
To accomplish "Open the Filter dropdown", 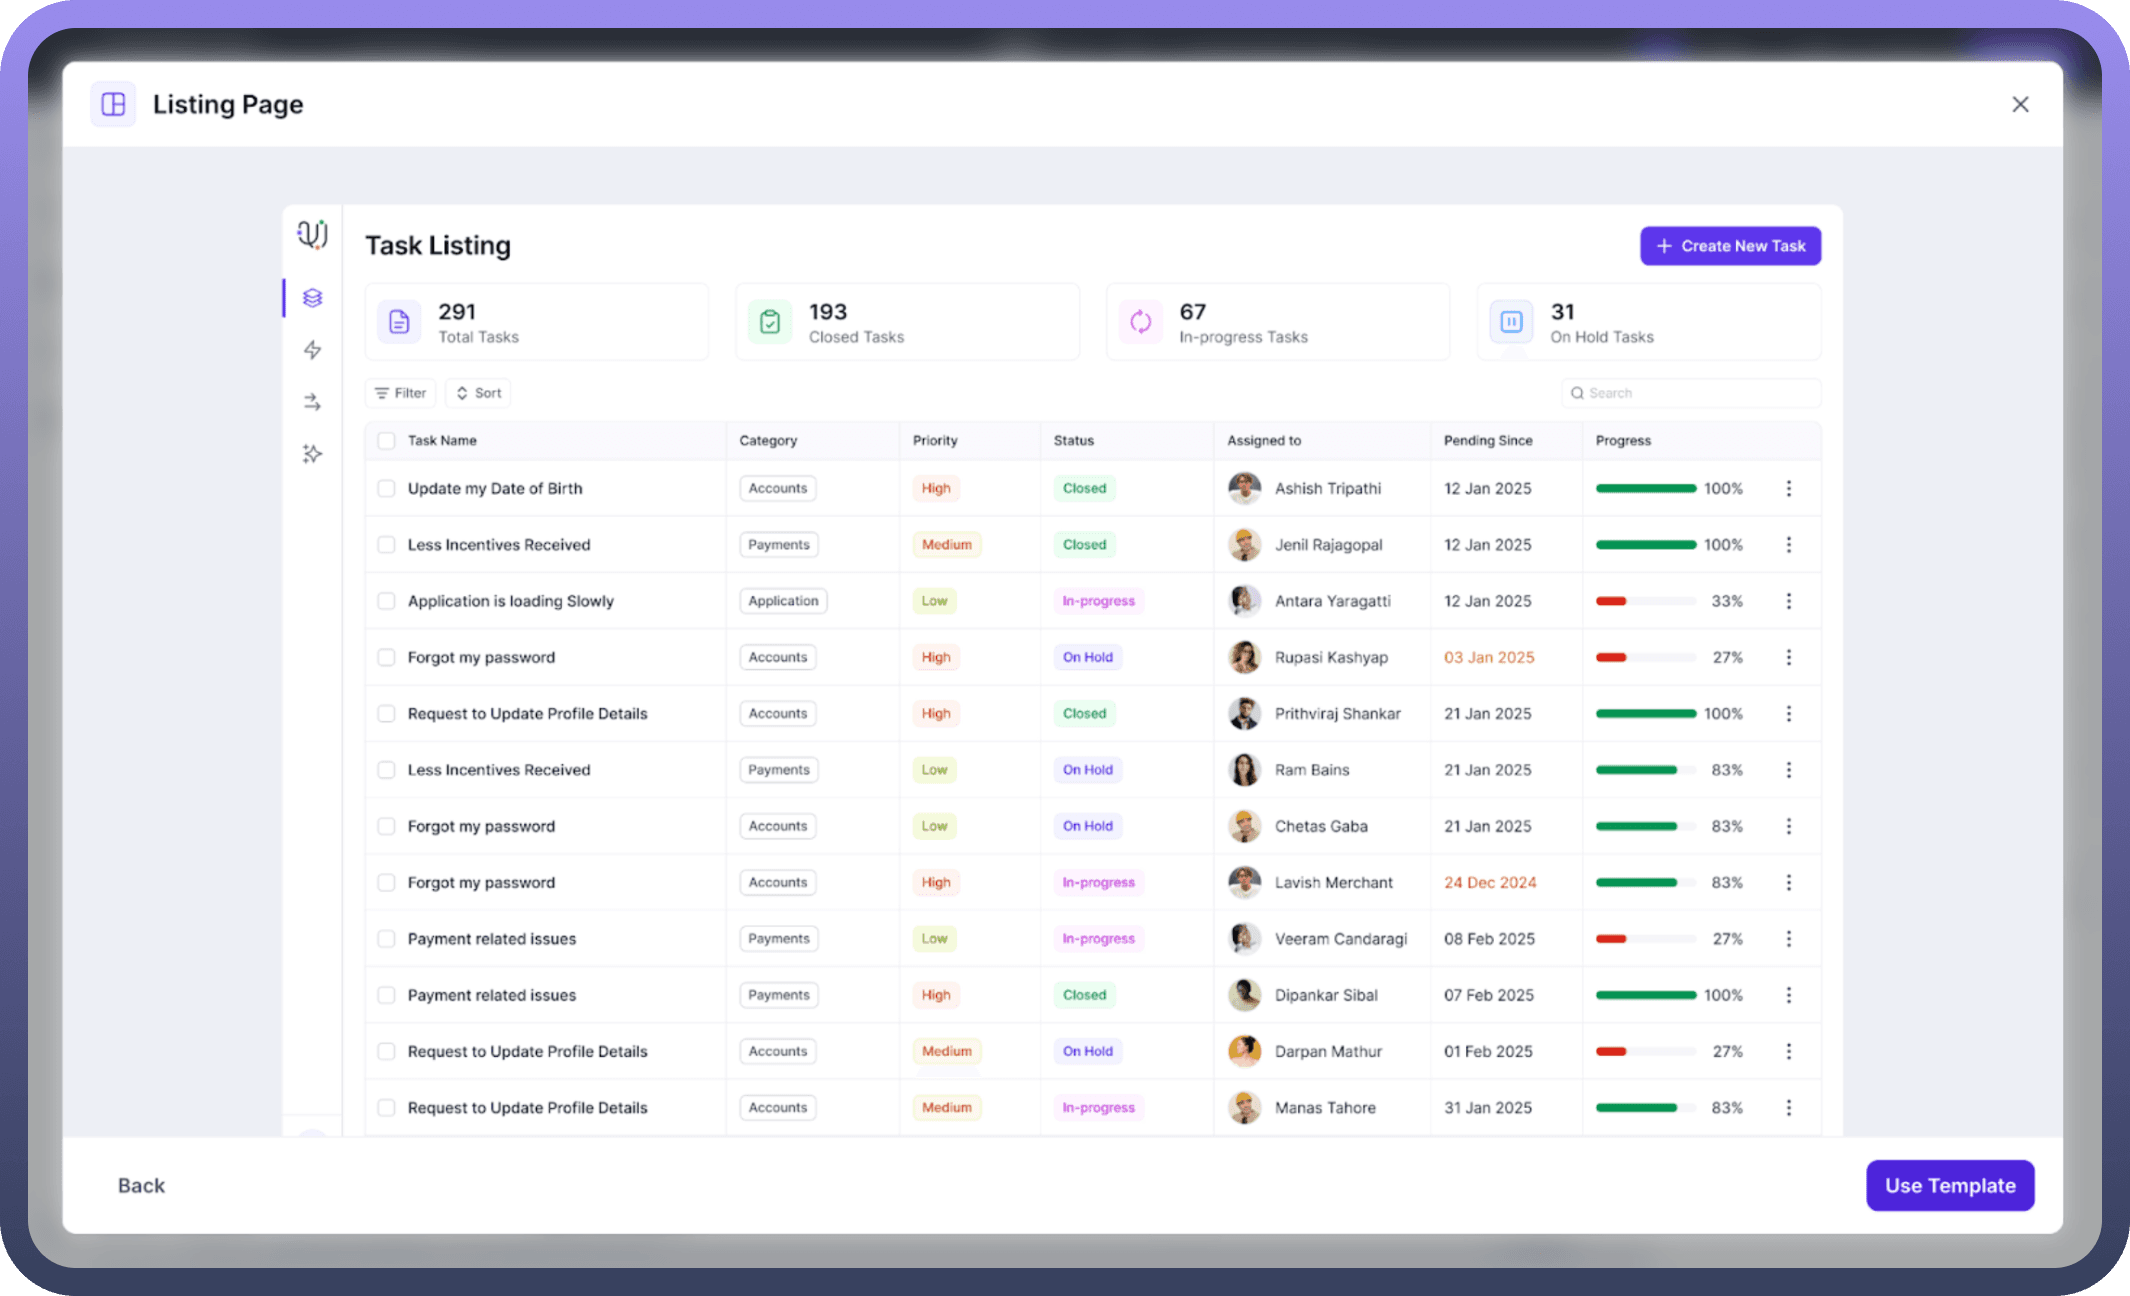I will pos(400,393).
